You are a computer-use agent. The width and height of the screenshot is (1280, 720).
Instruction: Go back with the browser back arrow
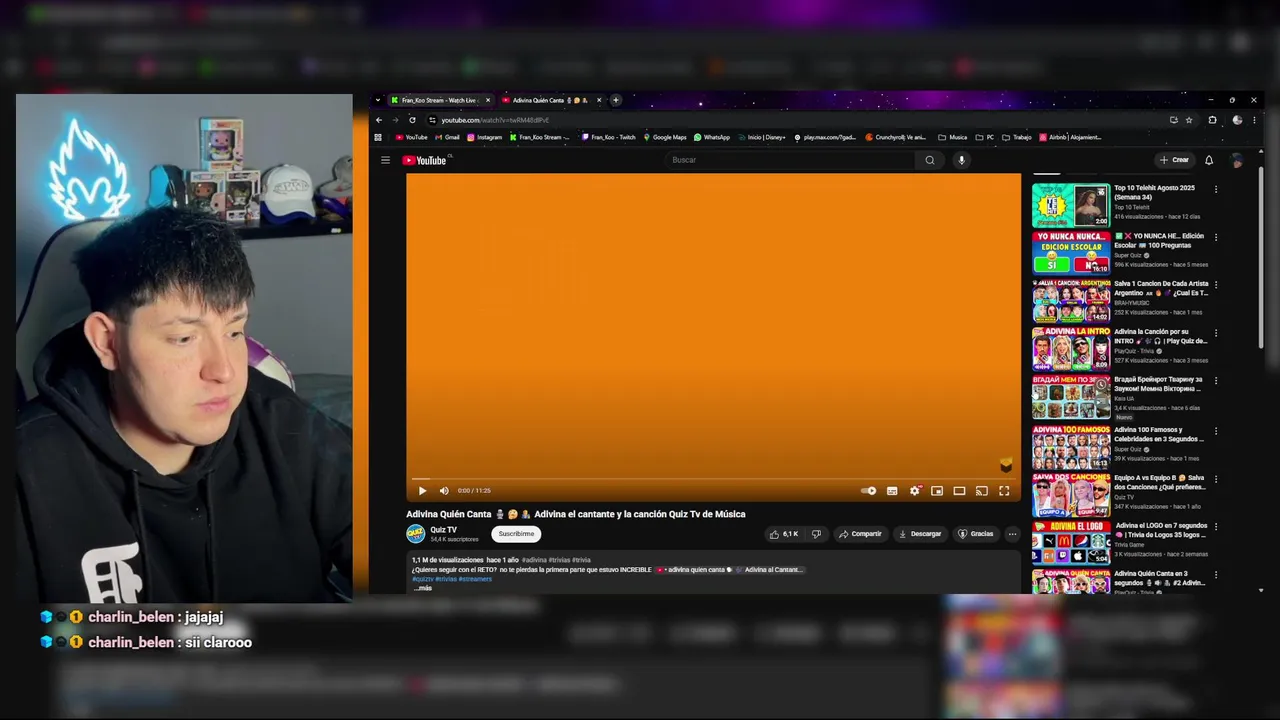tap(378, 120)
